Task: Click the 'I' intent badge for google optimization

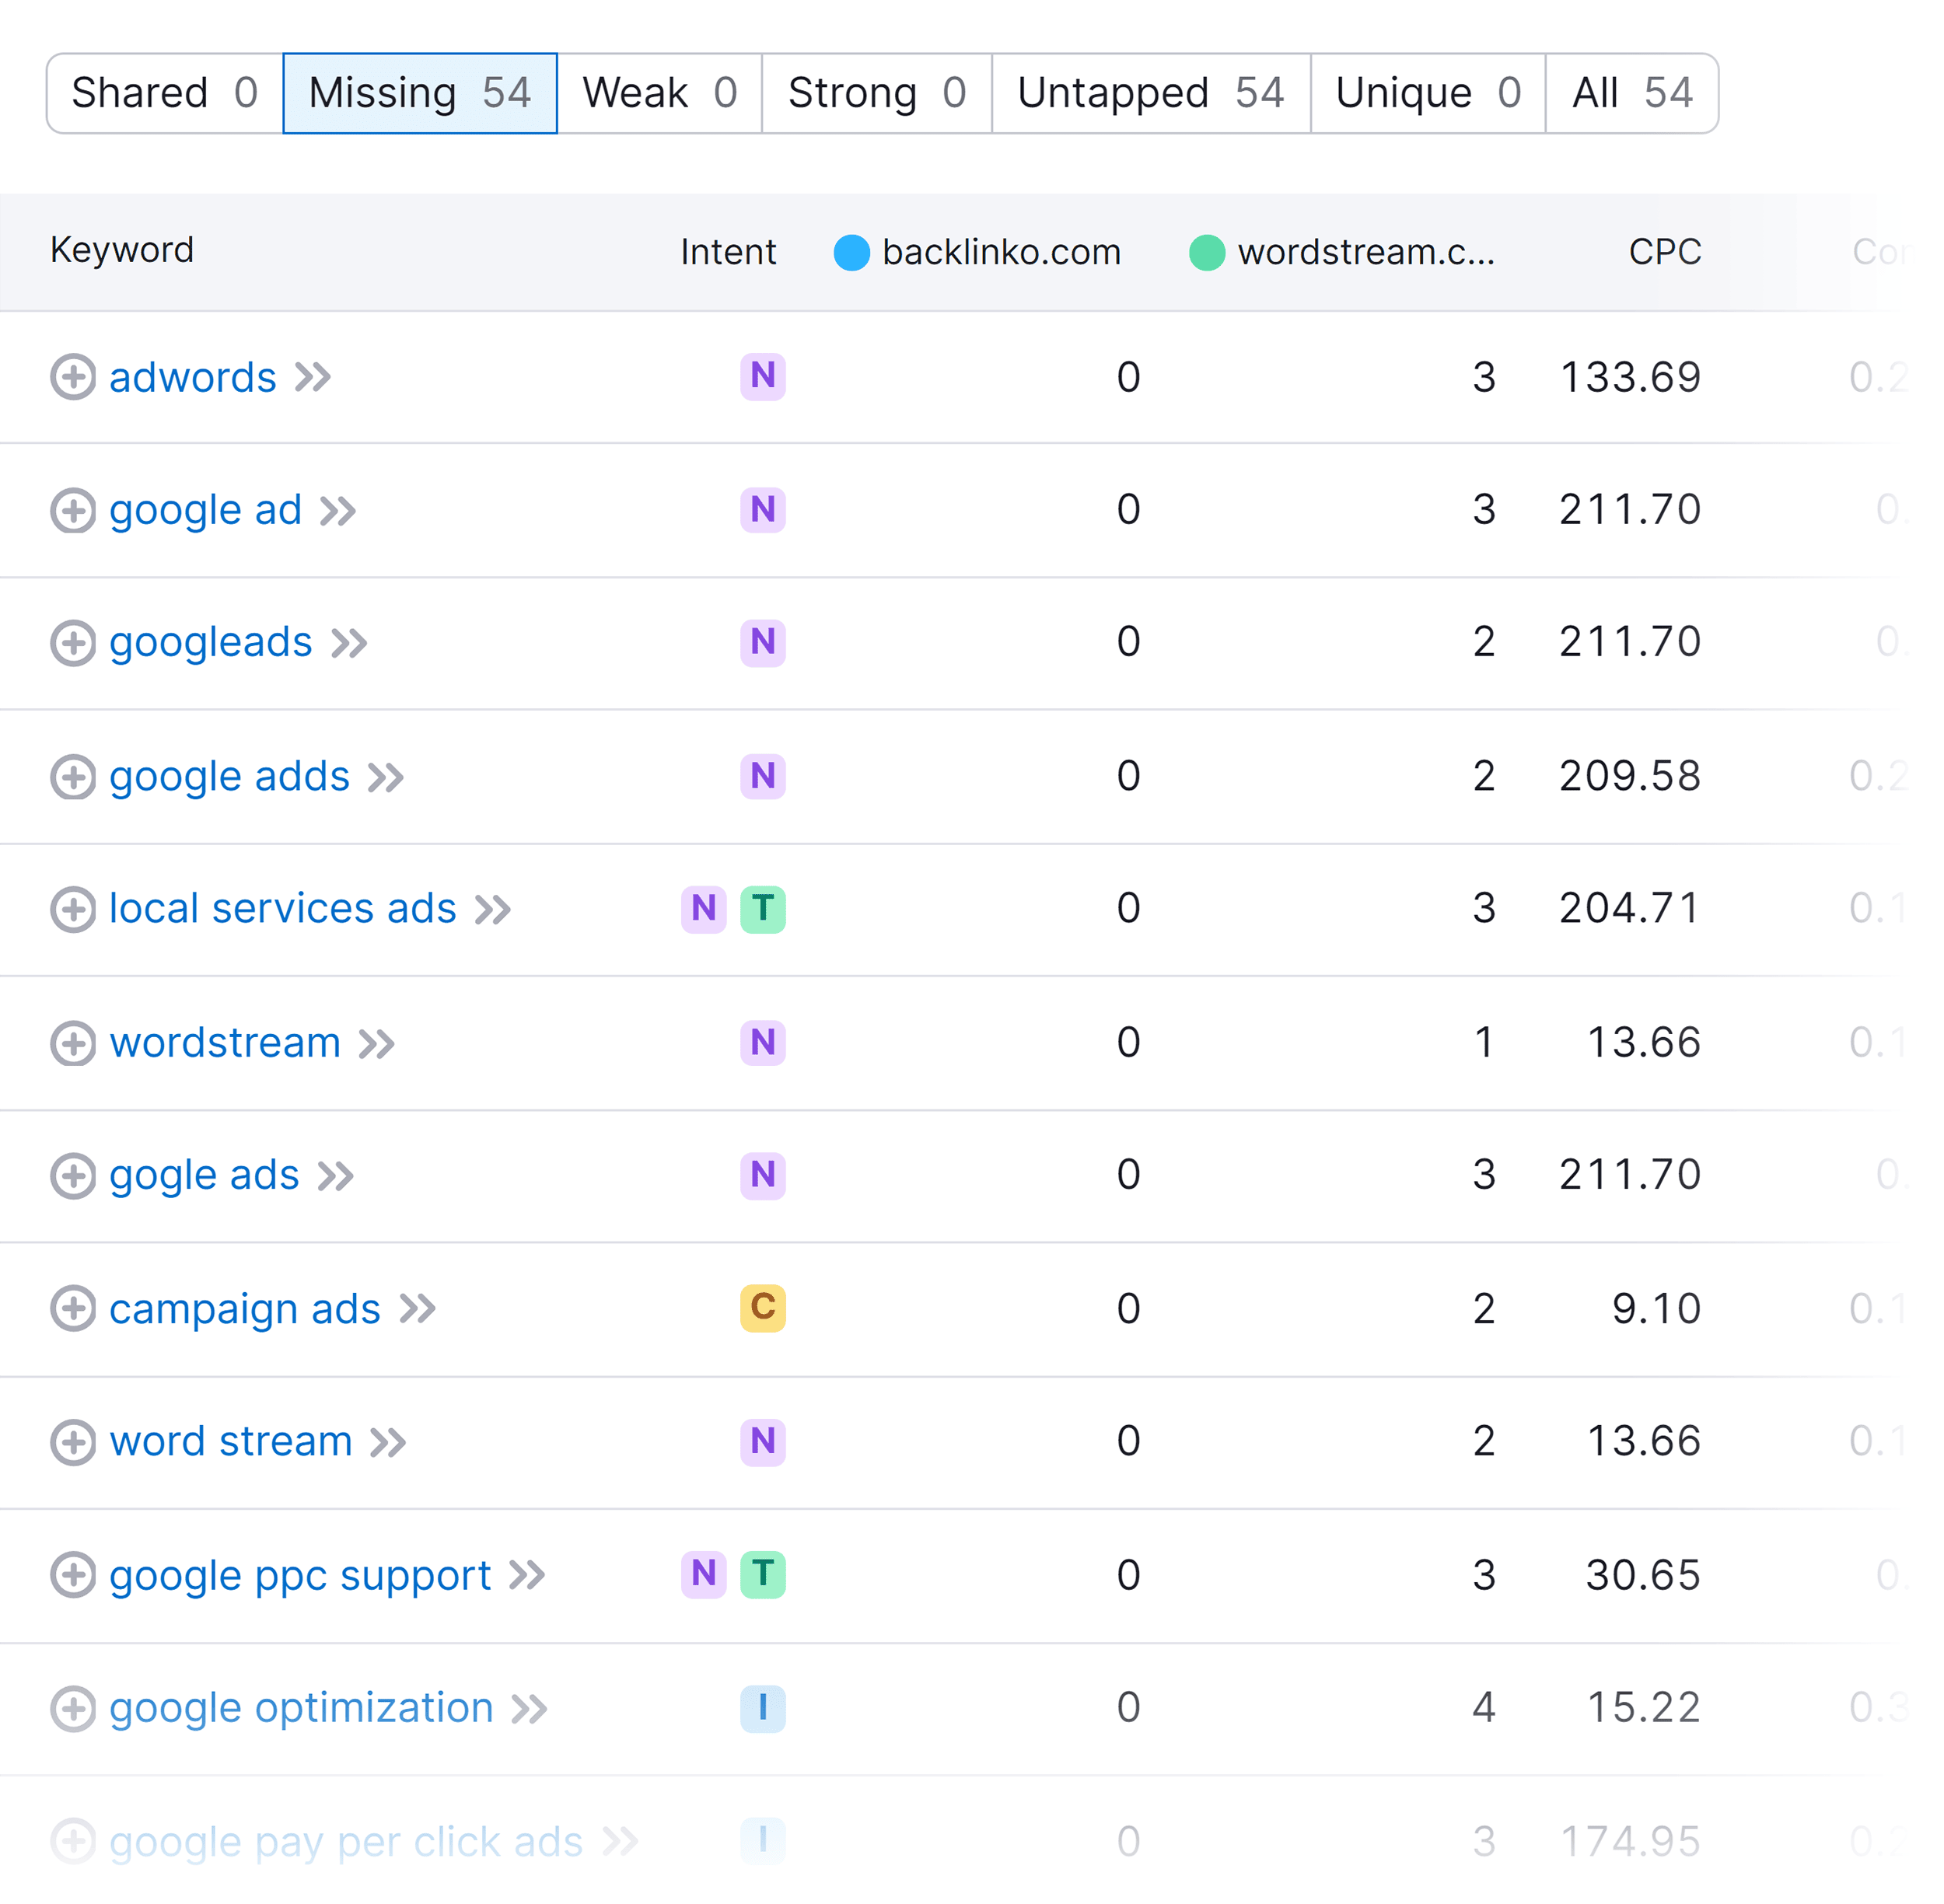Action: tap(763, 1709)
